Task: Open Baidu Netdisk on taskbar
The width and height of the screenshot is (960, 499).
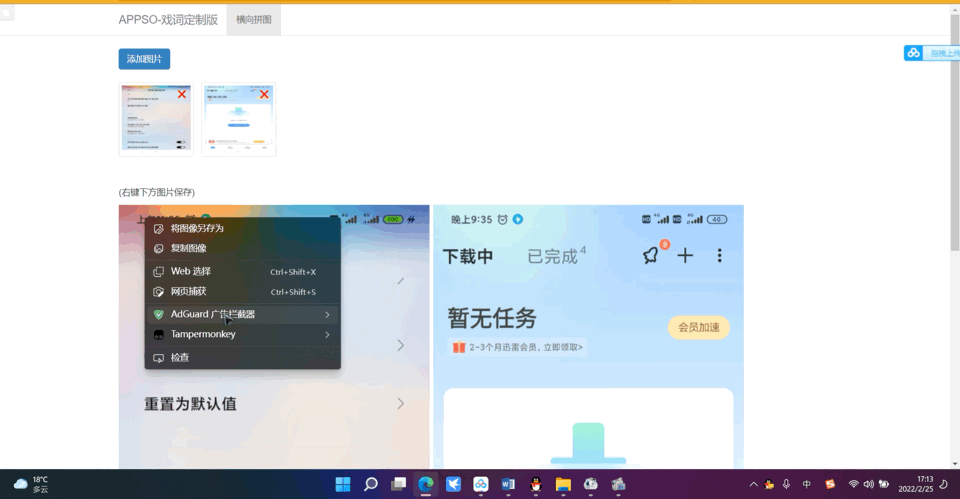Action: [481, 484]
